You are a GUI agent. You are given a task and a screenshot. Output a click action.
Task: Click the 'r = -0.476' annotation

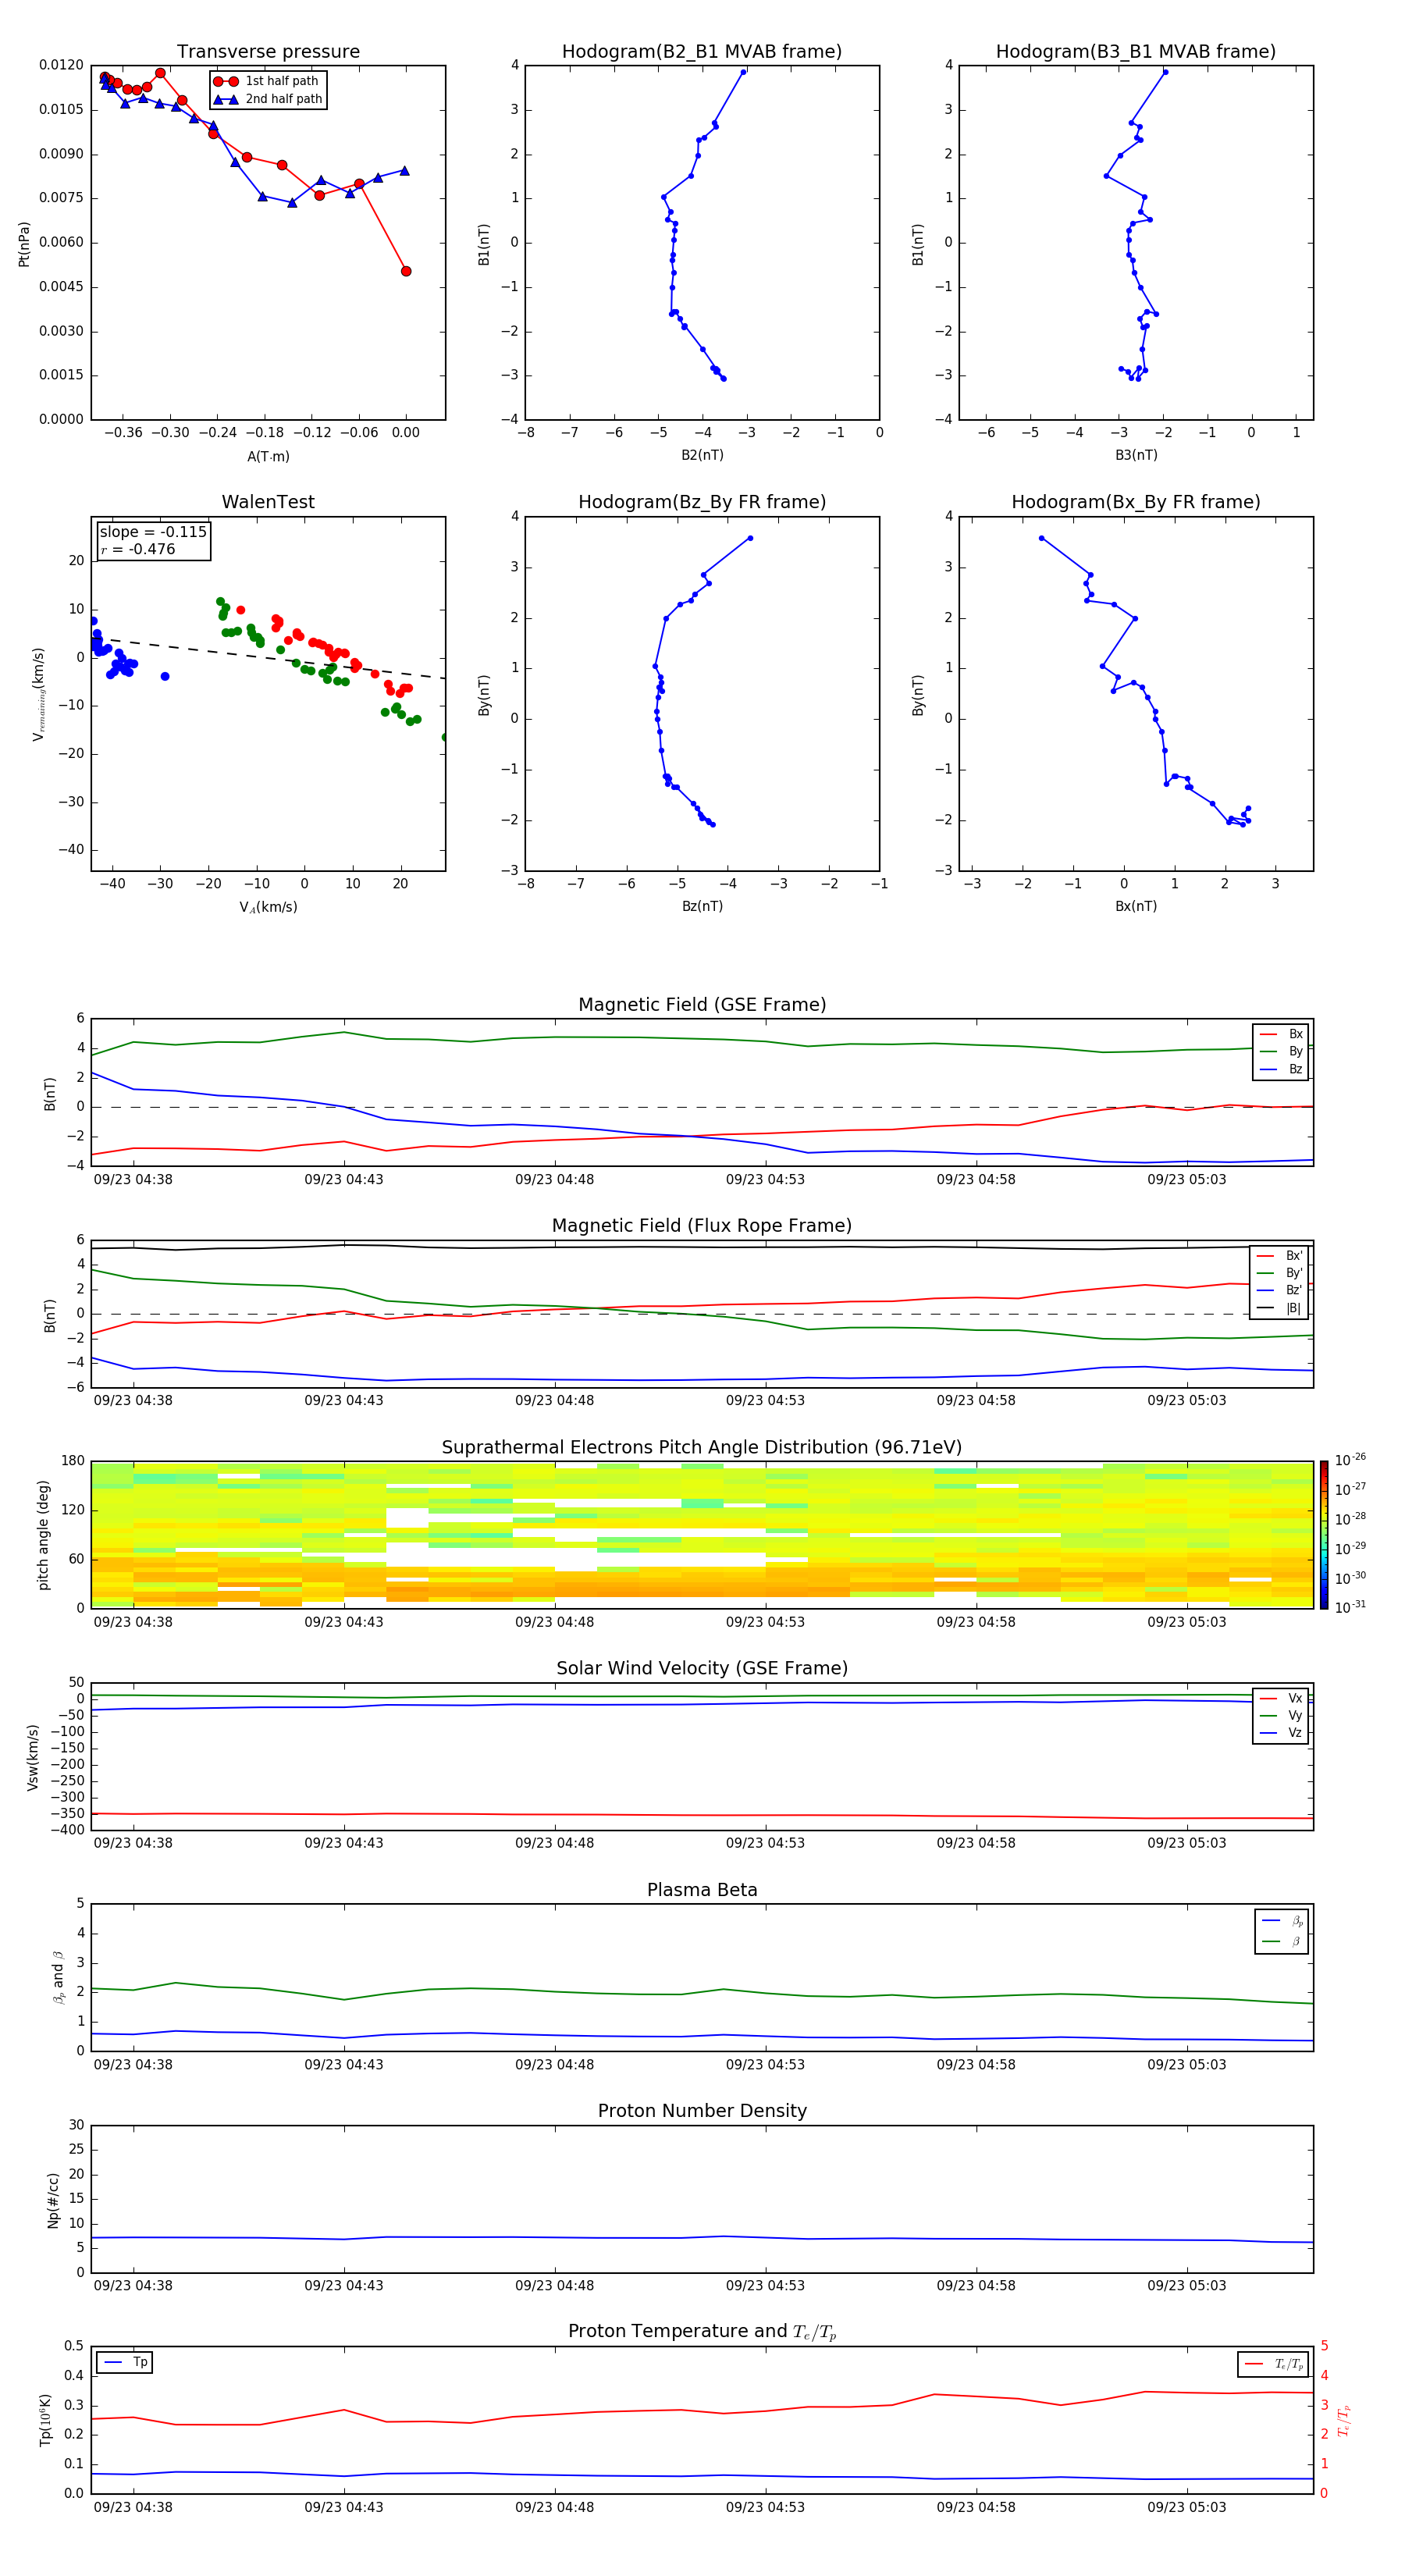coord(138,549)
